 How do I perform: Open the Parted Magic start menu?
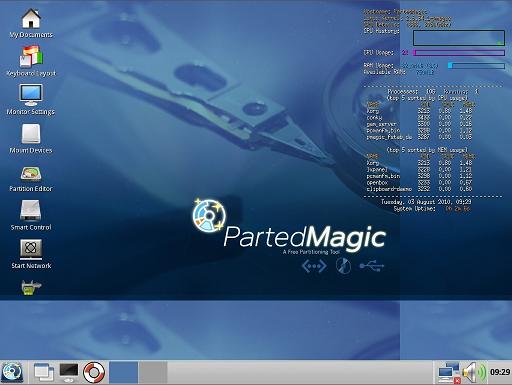pos(12,372)
